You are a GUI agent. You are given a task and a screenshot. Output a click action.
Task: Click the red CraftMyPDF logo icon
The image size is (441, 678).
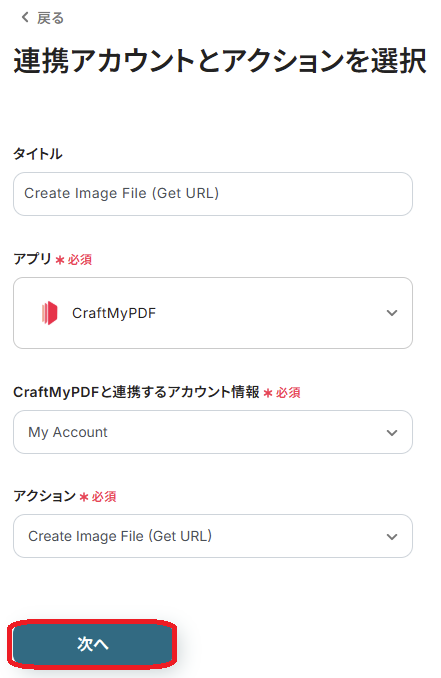point(49,313)
